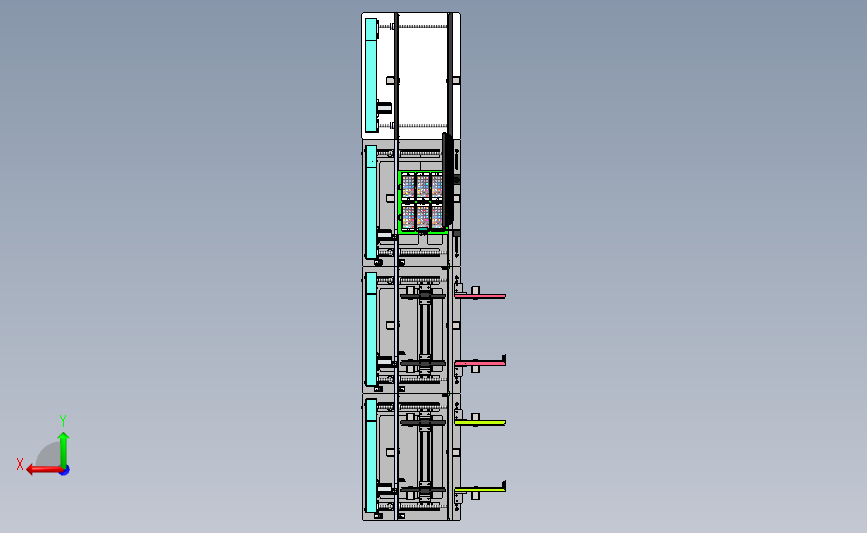Select the cyan panel in the white top module

click(x=371, y=75)
